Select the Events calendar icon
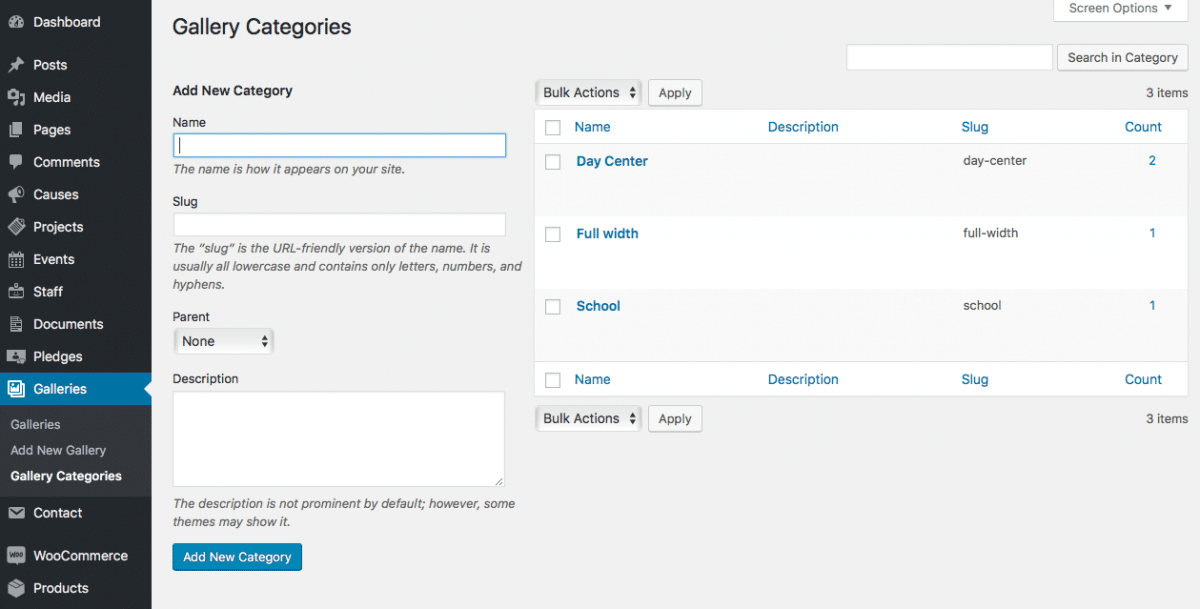This screenshot has height=609, width=1200. [x=18, y=259]
